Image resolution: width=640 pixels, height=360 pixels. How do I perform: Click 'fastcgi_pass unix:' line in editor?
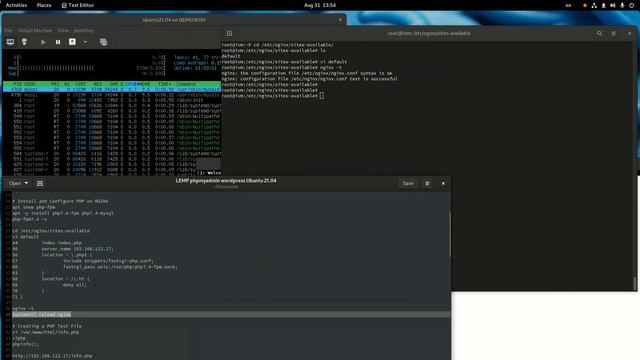(120, 267)
